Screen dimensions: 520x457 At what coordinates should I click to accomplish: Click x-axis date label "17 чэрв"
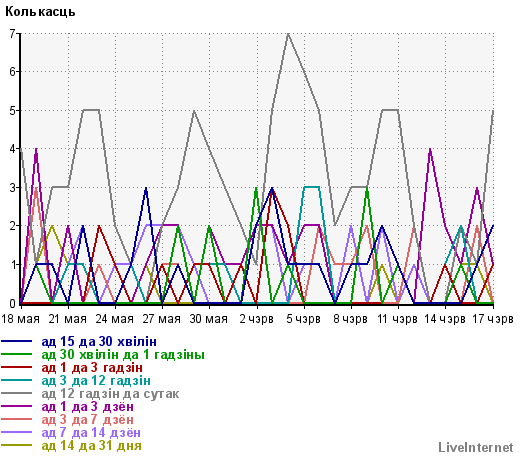tap(493, 319)
